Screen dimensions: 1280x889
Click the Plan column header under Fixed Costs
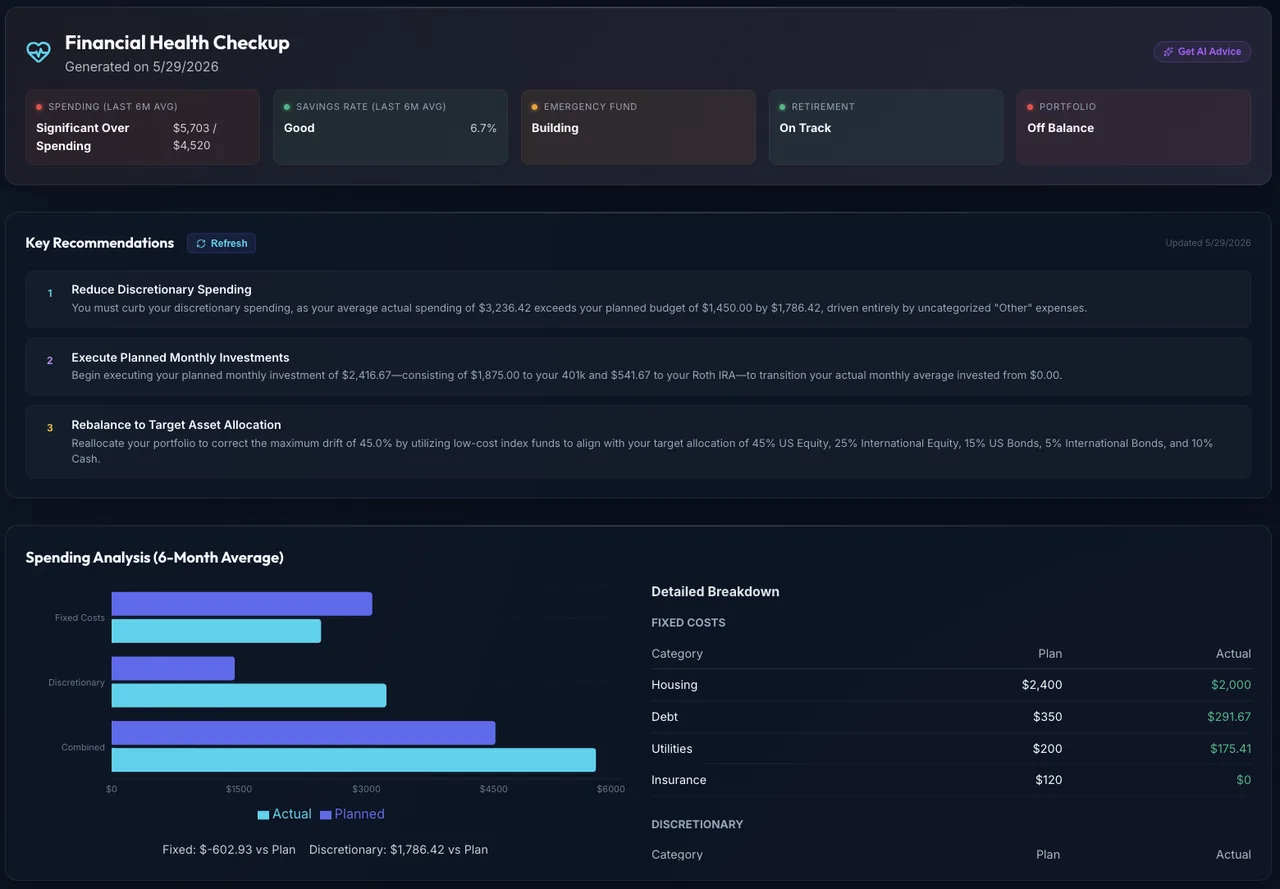1050,654
